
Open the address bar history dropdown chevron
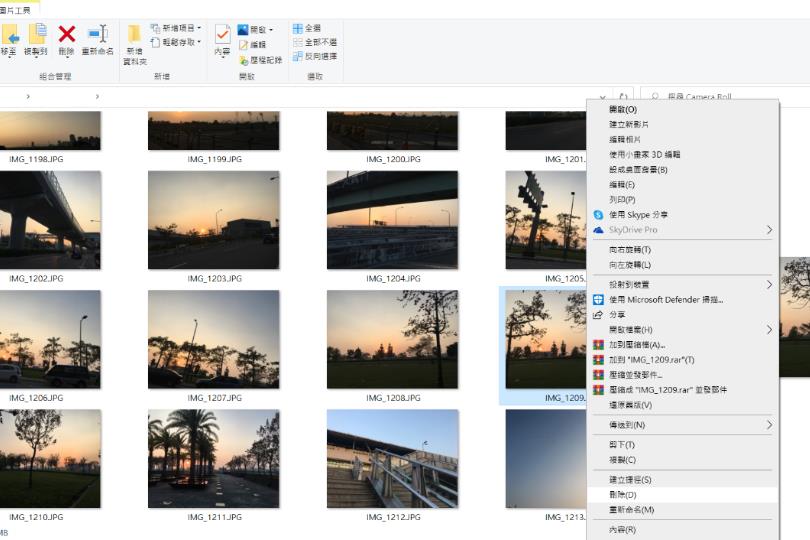[x=603, y=97]
